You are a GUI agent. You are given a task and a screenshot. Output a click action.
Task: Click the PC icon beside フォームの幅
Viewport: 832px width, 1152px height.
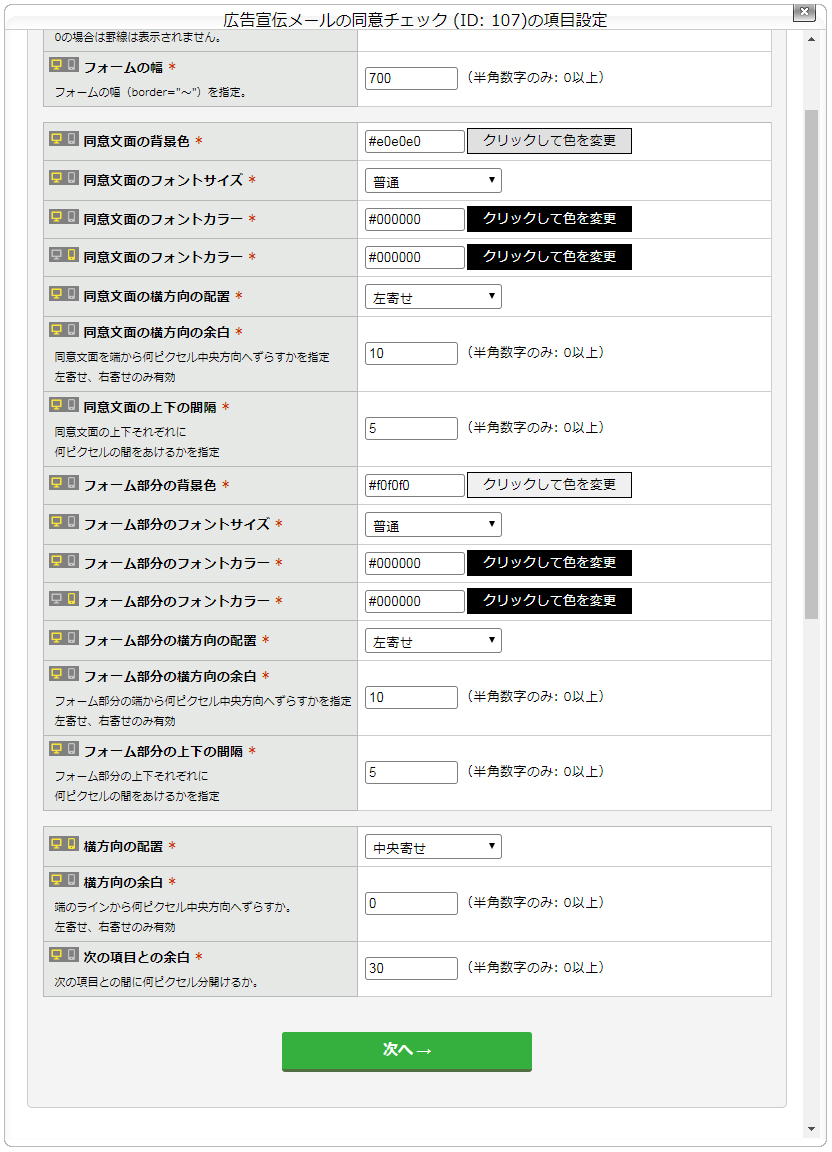pyautogui.click(x=57, y=65)
